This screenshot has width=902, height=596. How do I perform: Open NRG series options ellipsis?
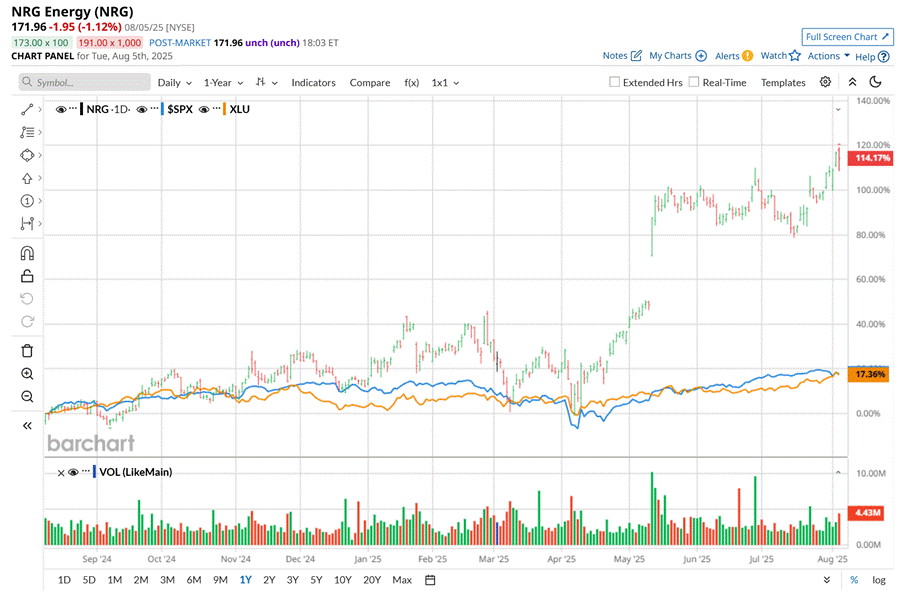click(72, 109)
